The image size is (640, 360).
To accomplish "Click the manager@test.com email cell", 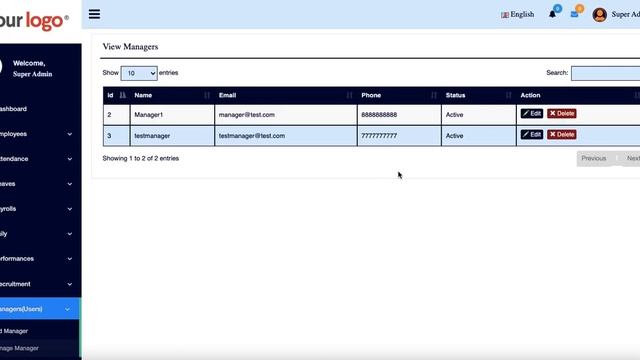I will [x=286, y=115].
